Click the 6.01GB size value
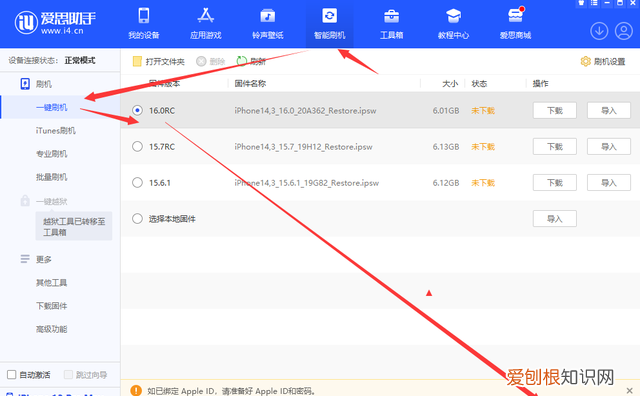 click(x=446, y=111)
